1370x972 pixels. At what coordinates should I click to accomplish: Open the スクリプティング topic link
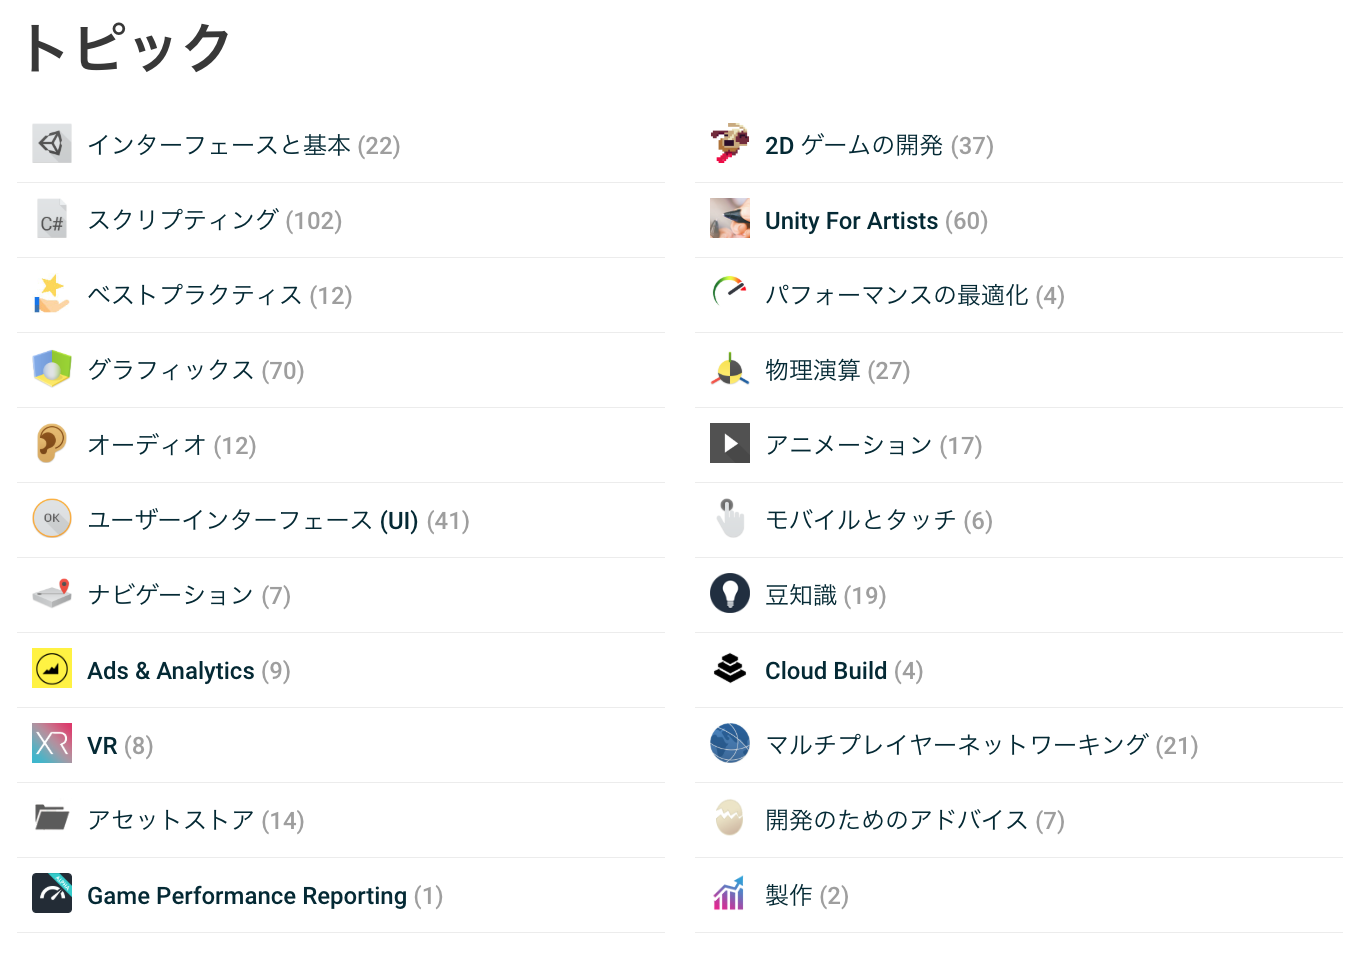[x=215, y=220]
